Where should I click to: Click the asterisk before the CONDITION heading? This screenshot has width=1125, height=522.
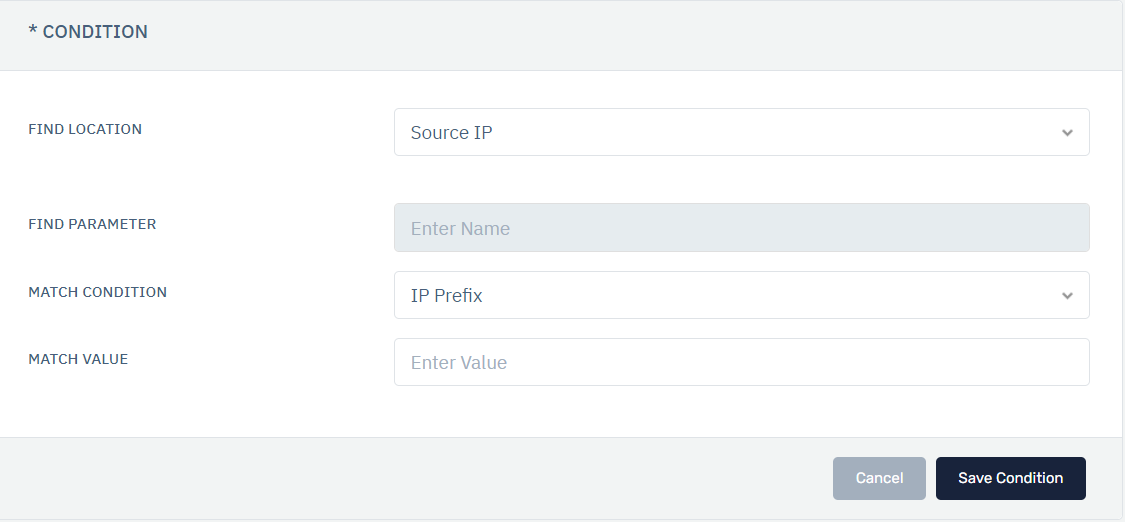point(33,32)
